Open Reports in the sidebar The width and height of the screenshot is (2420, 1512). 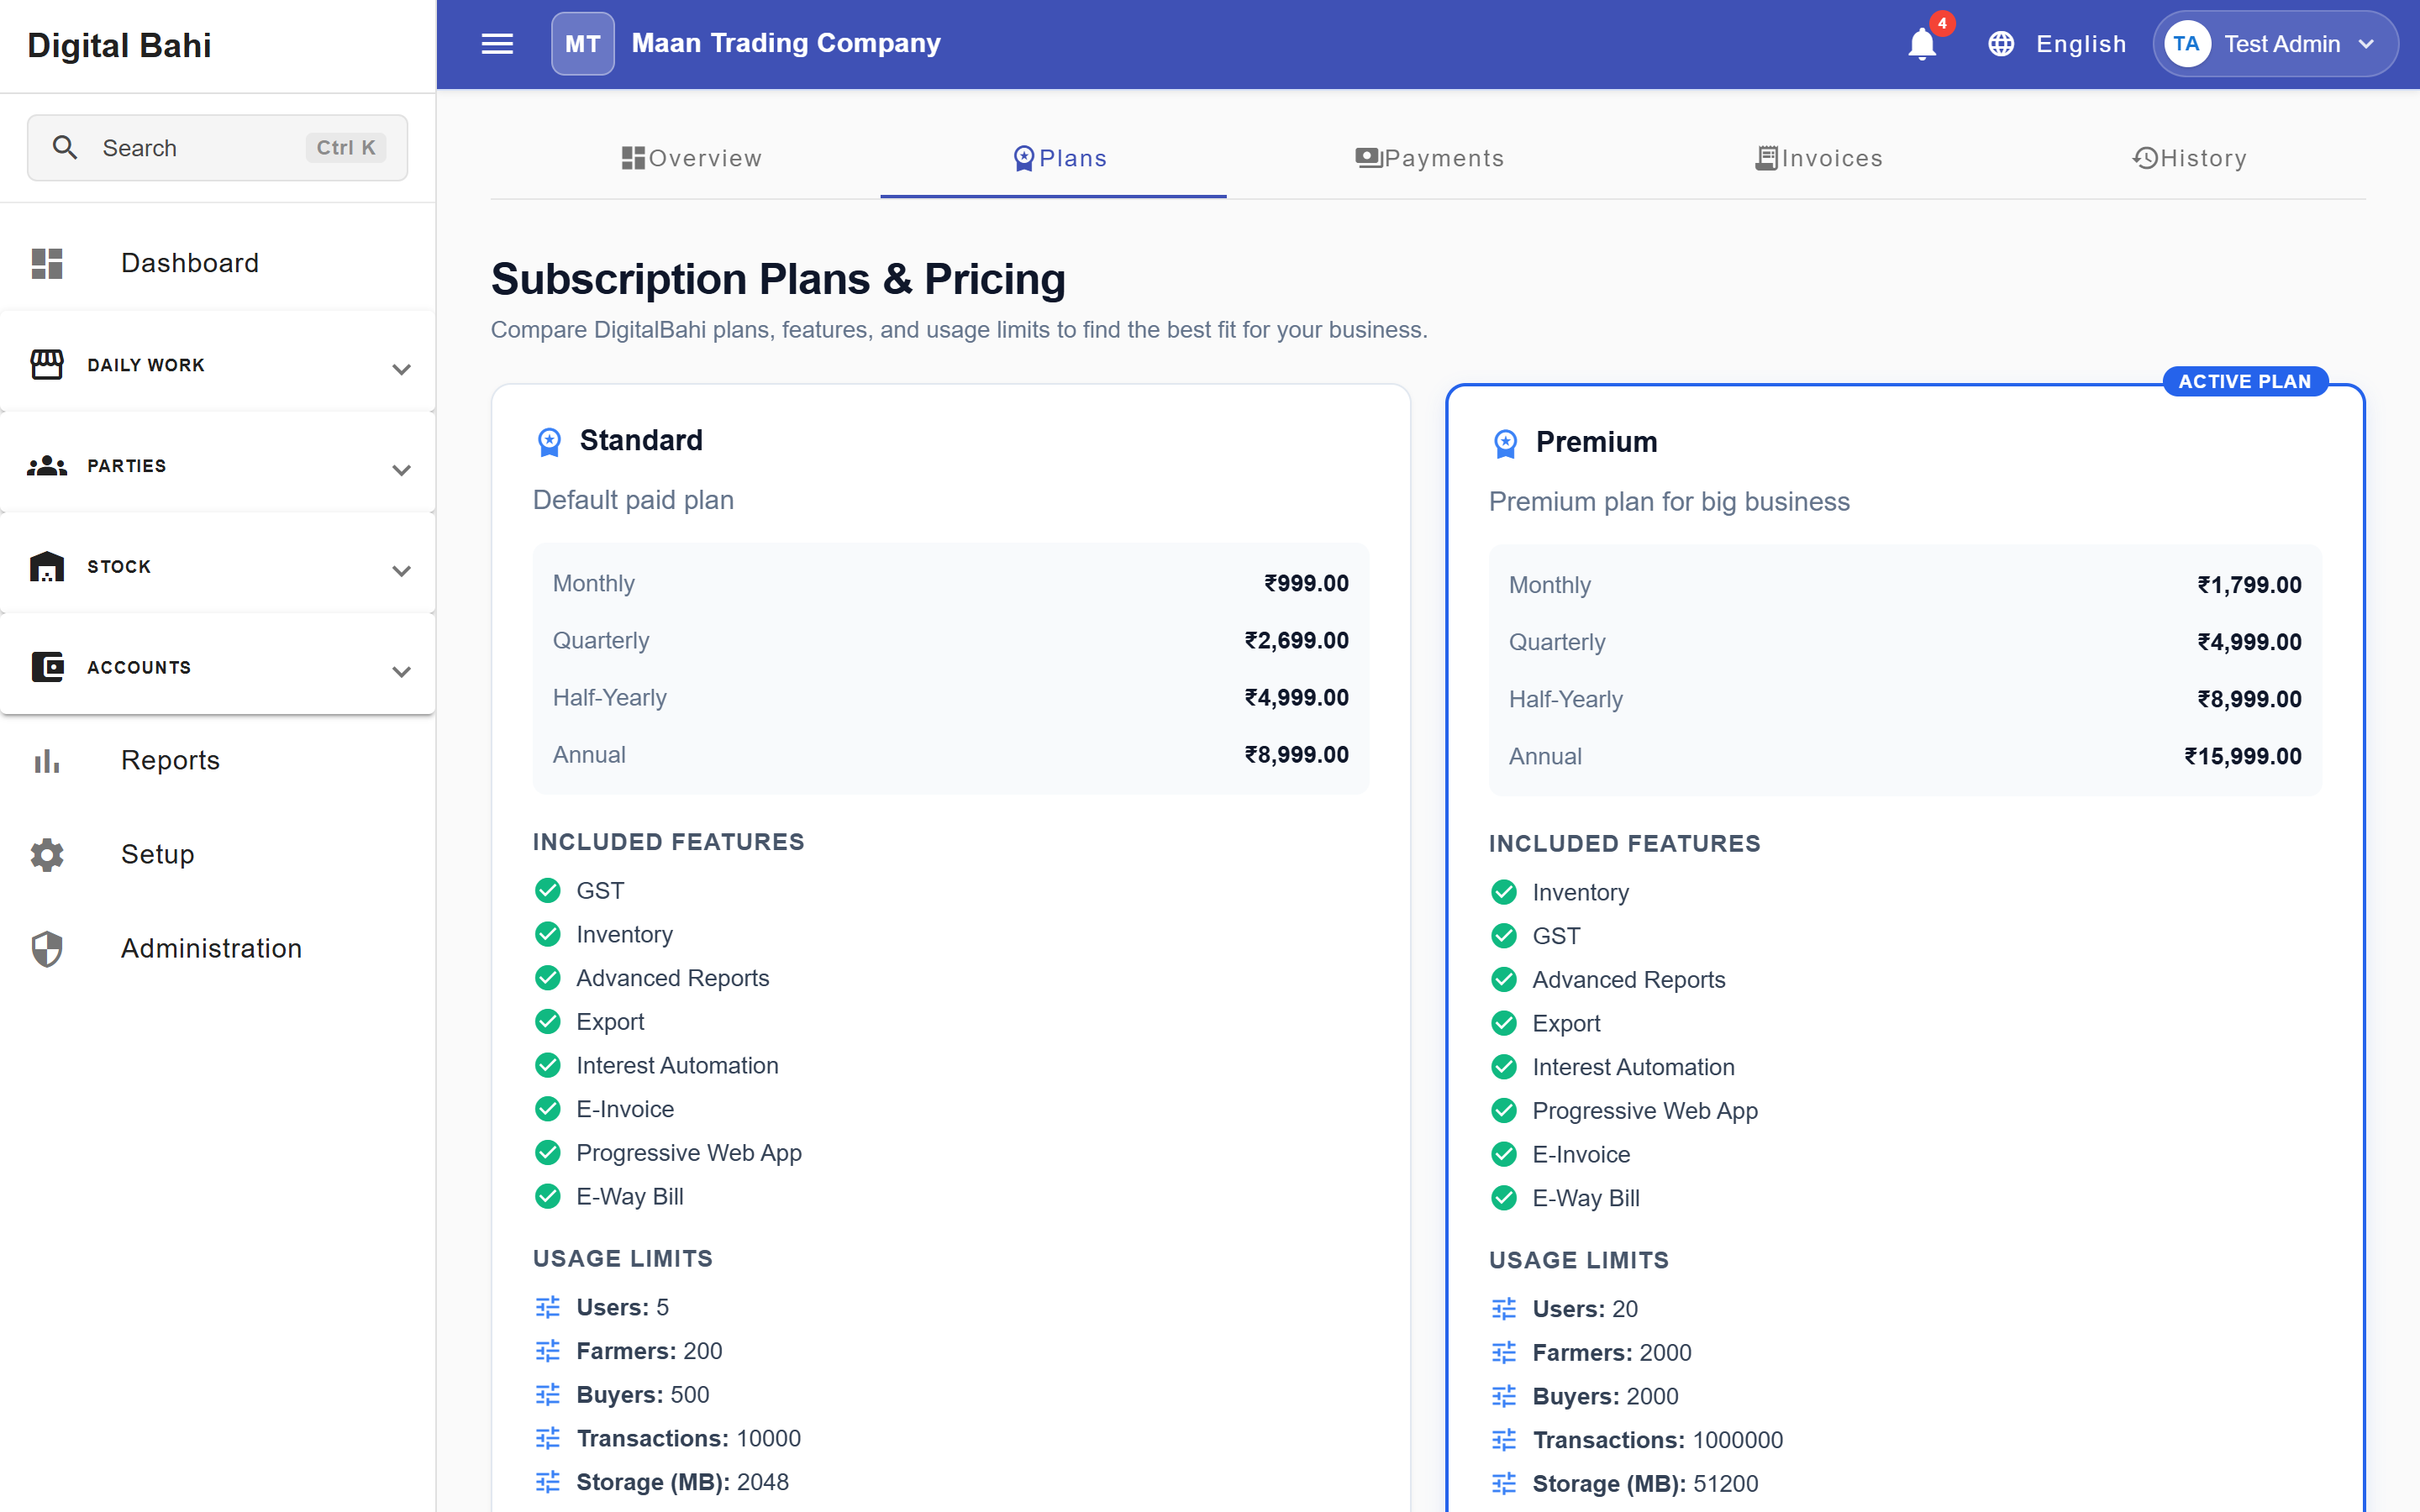pos(218,761)
